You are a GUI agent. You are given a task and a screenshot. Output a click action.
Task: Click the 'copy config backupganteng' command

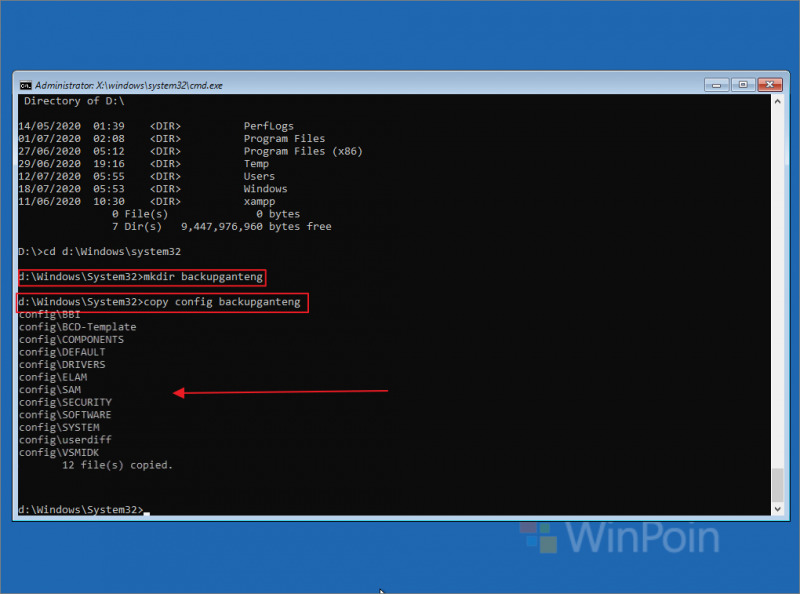222,302
